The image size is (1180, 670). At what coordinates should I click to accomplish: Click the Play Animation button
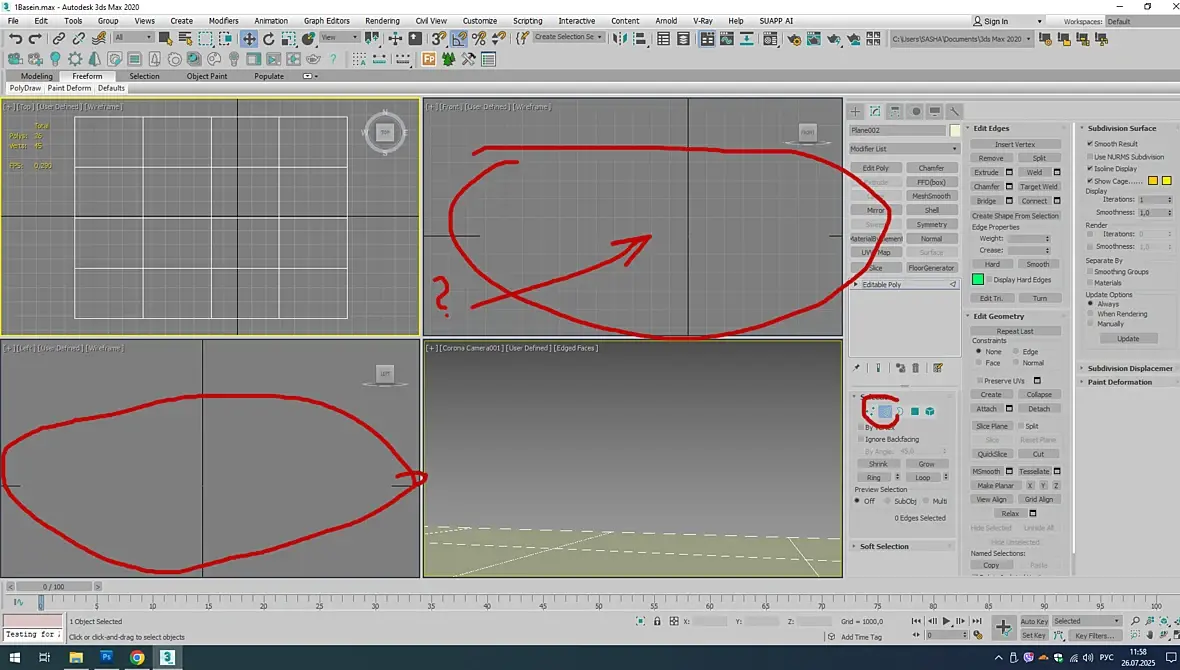point(947,621)
